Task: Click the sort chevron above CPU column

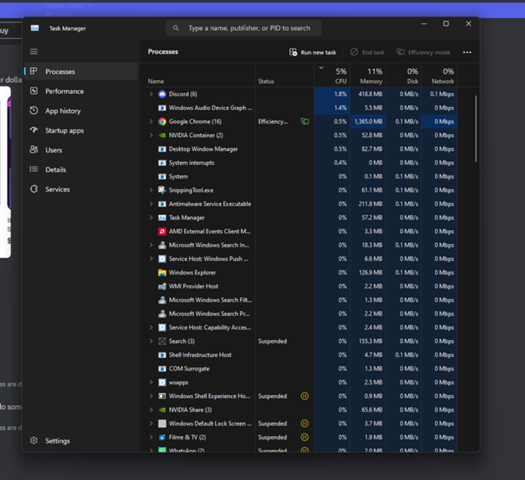Action: [321, 68]
